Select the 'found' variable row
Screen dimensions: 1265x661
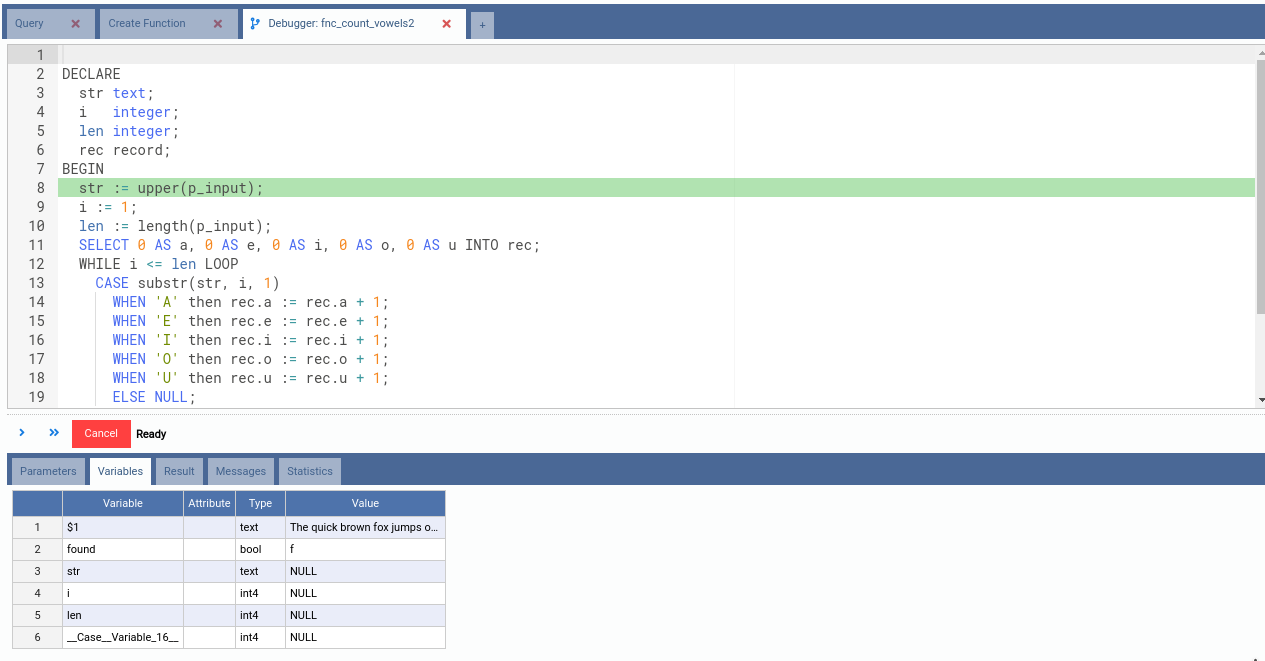tap(122, 549)
